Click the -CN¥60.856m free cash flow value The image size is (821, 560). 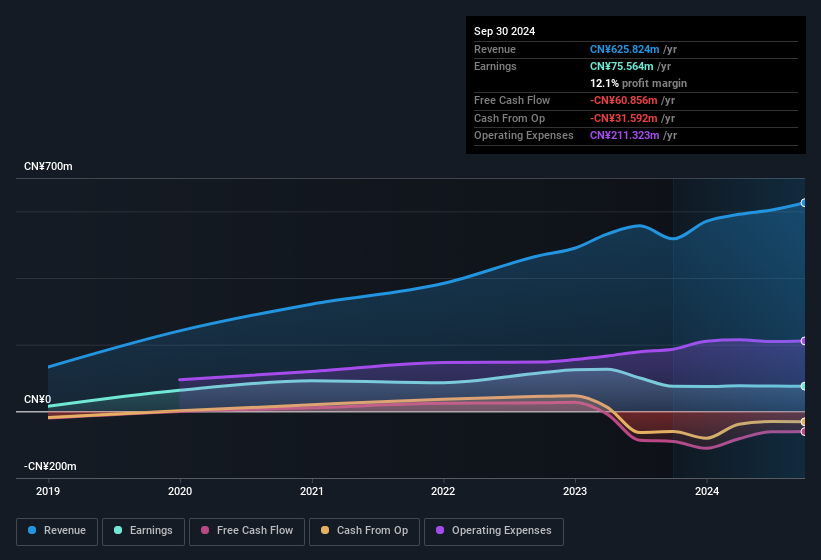point(624,100)
